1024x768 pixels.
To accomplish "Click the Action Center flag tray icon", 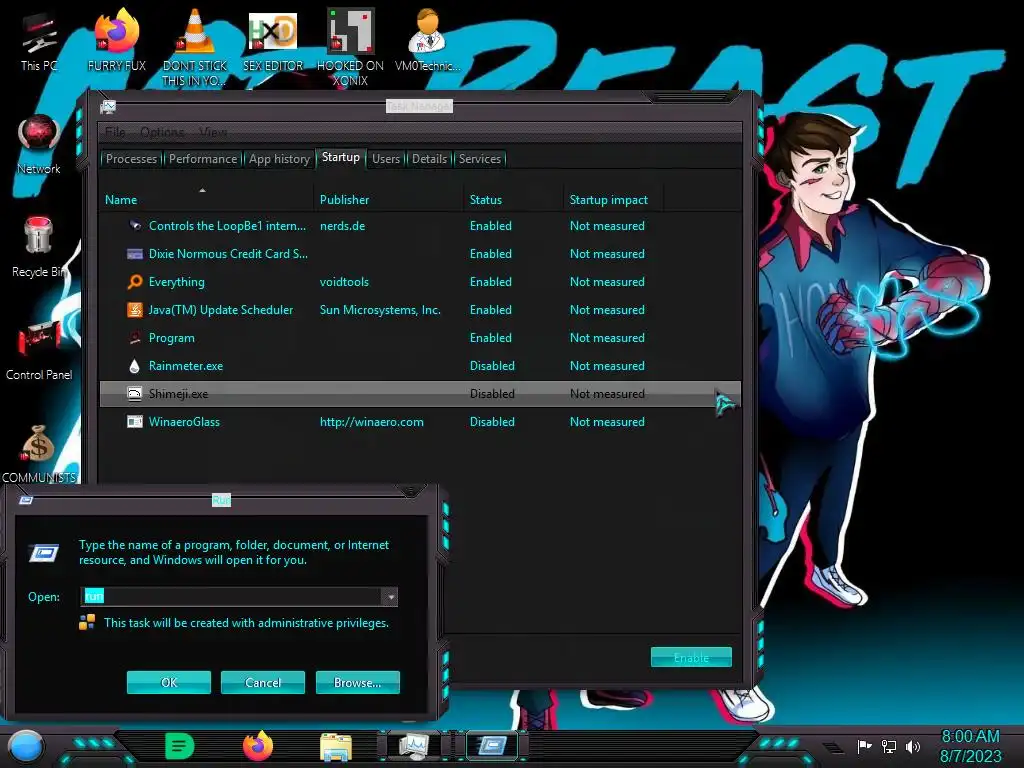I will pos(864,746).
